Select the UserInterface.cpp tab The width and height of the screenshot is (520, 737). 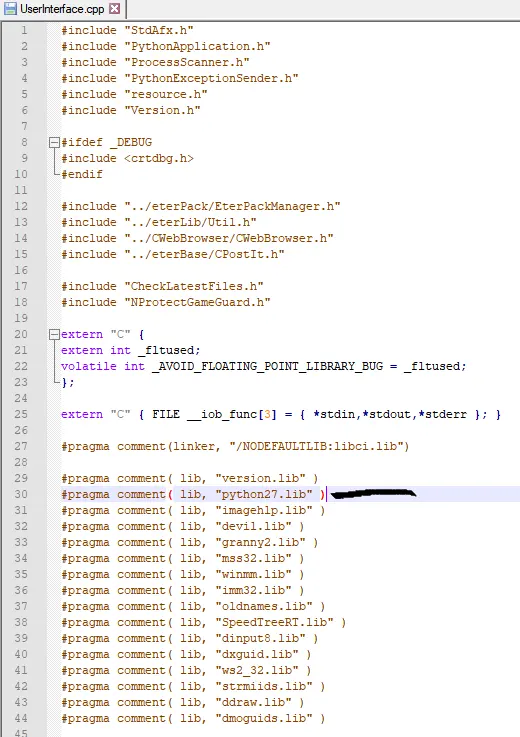63,8
